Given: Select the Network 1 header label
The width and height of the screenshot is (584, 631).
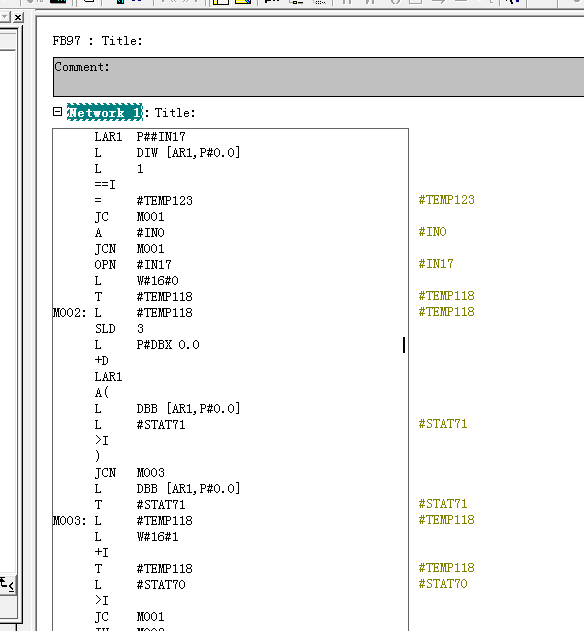Looking at the screenshot, I should pos(105,112).
